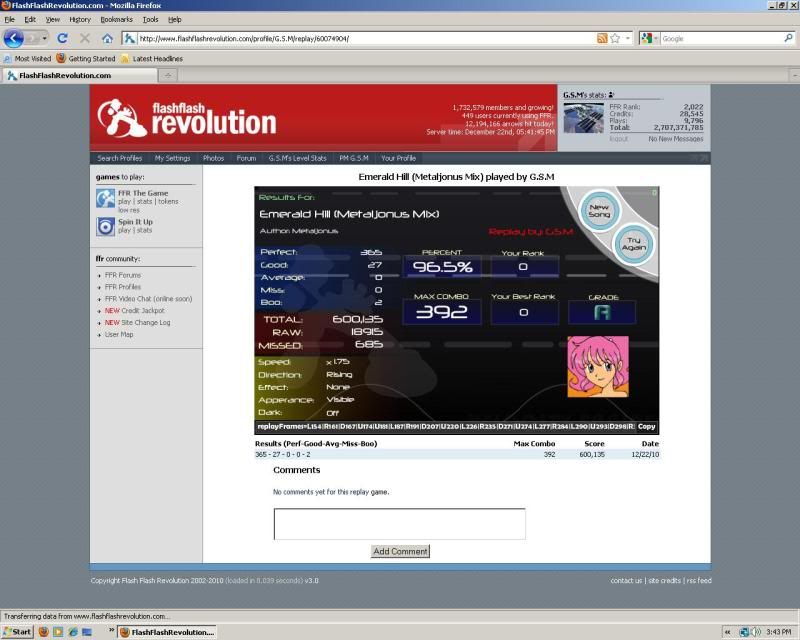The width and height of the screenshot is (800, 640).
Task: Open My Settings in site nav
Action: (x=172, y=158)
